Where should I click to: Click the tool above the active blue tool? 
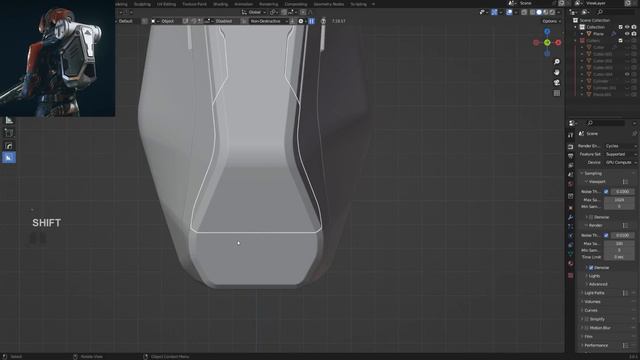coord(9,146)
